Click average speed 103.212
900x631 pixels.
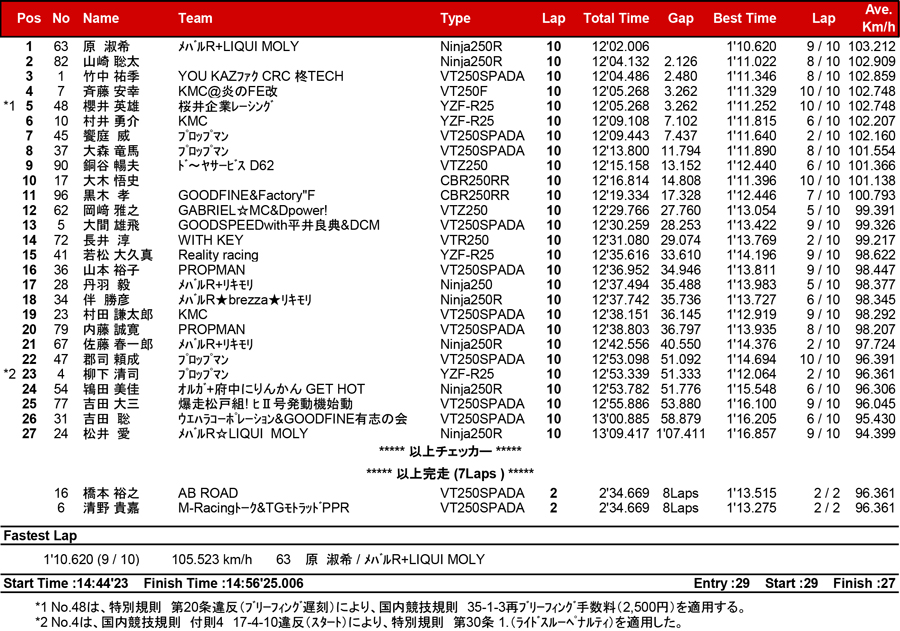point(872,47)
